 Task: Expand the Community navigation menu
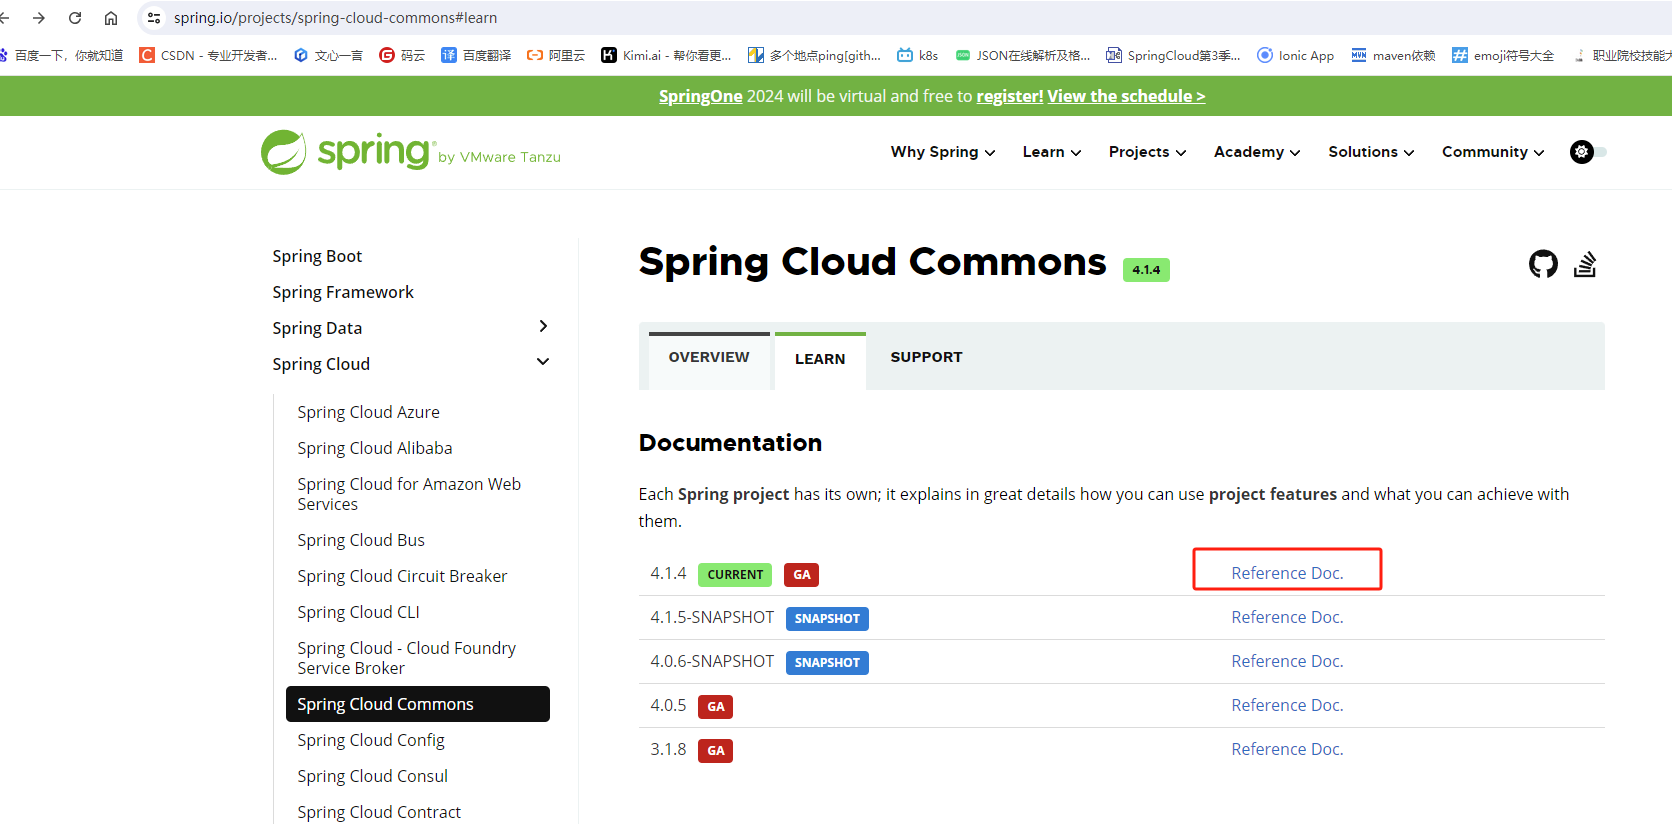(x=1493, y=152)
